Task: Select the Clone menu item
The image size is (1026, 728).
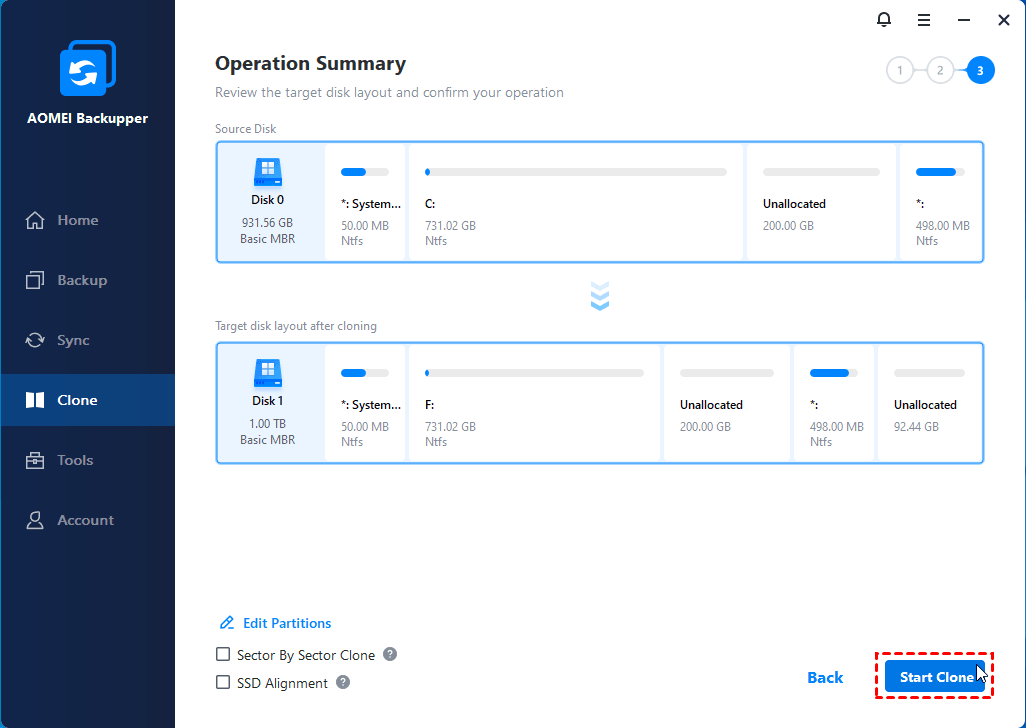Action: click(88, 400)
